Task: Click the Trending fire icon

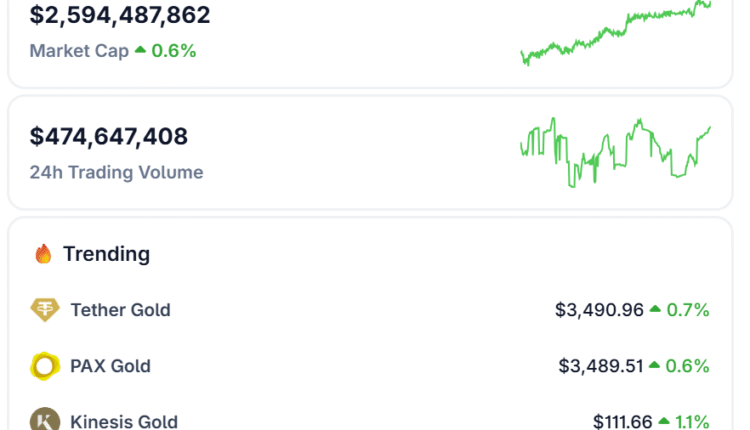Action: click(43, 254)
